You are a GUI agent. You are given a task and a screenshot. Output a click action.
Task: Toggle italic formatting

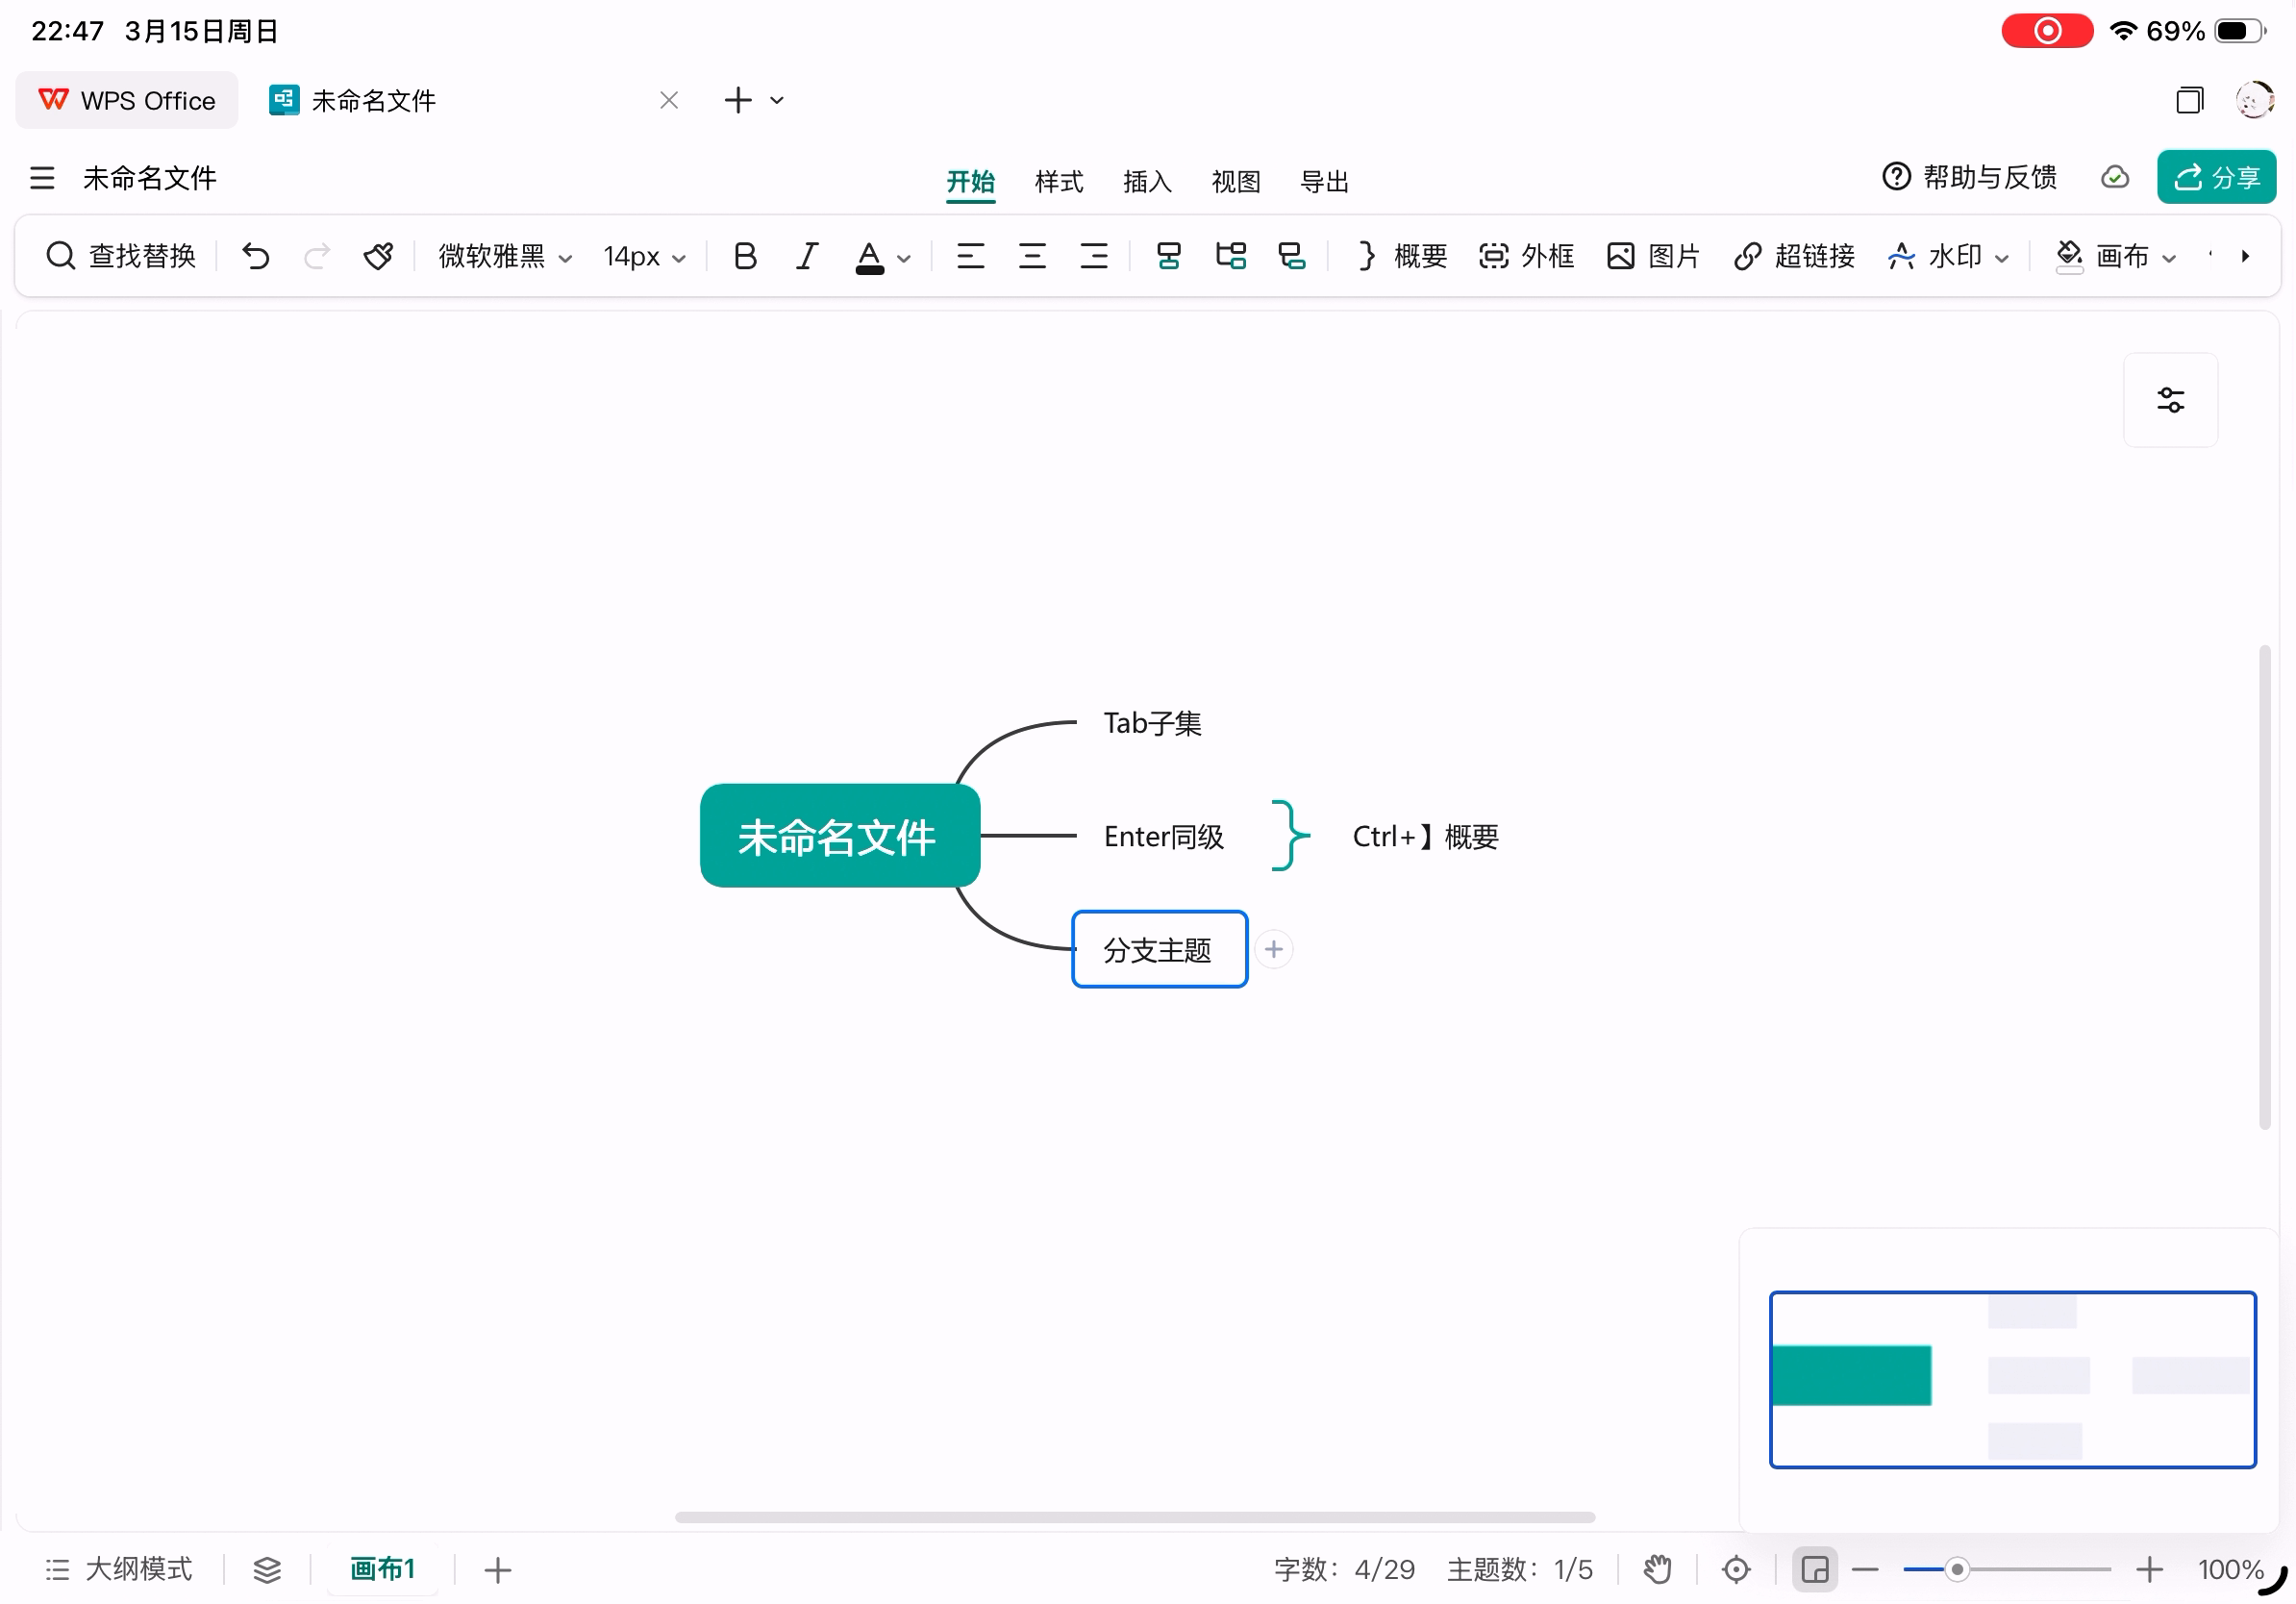[x=806, y=257]
